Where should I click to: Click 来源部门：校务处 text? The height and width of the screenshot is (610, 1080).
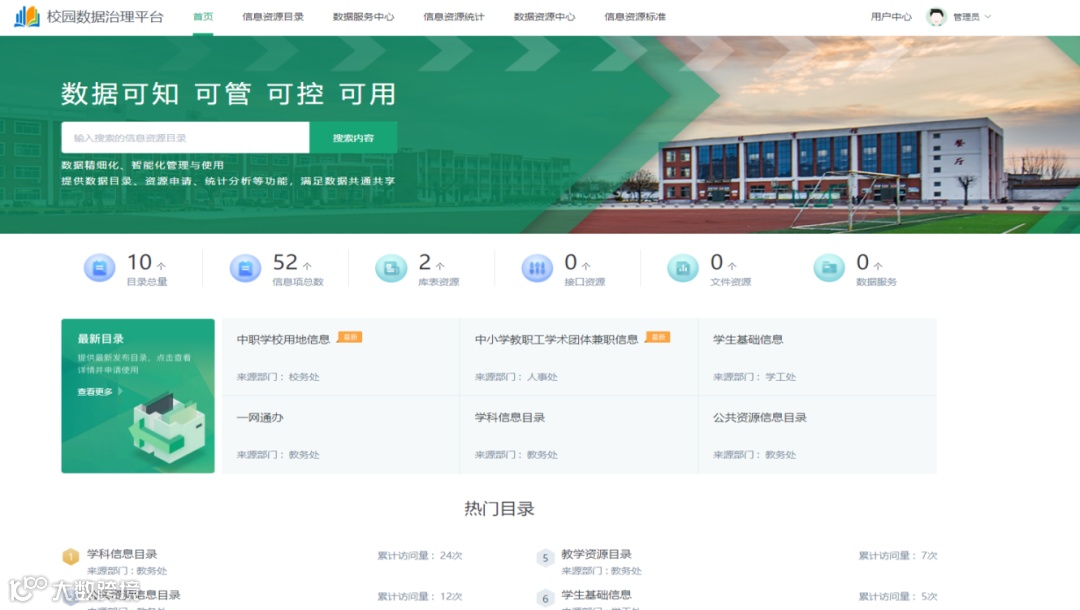pos(278,377)
